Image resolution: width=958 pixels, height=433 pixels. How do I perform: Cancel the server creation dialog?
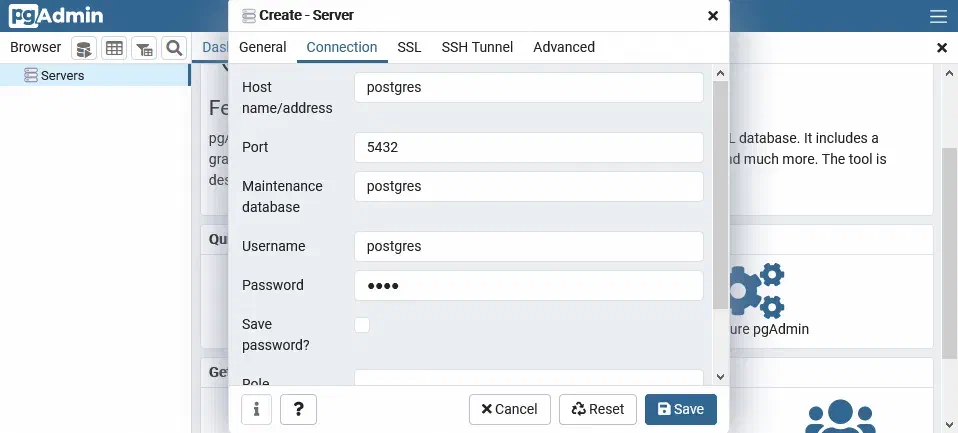(x=510, y=409)
